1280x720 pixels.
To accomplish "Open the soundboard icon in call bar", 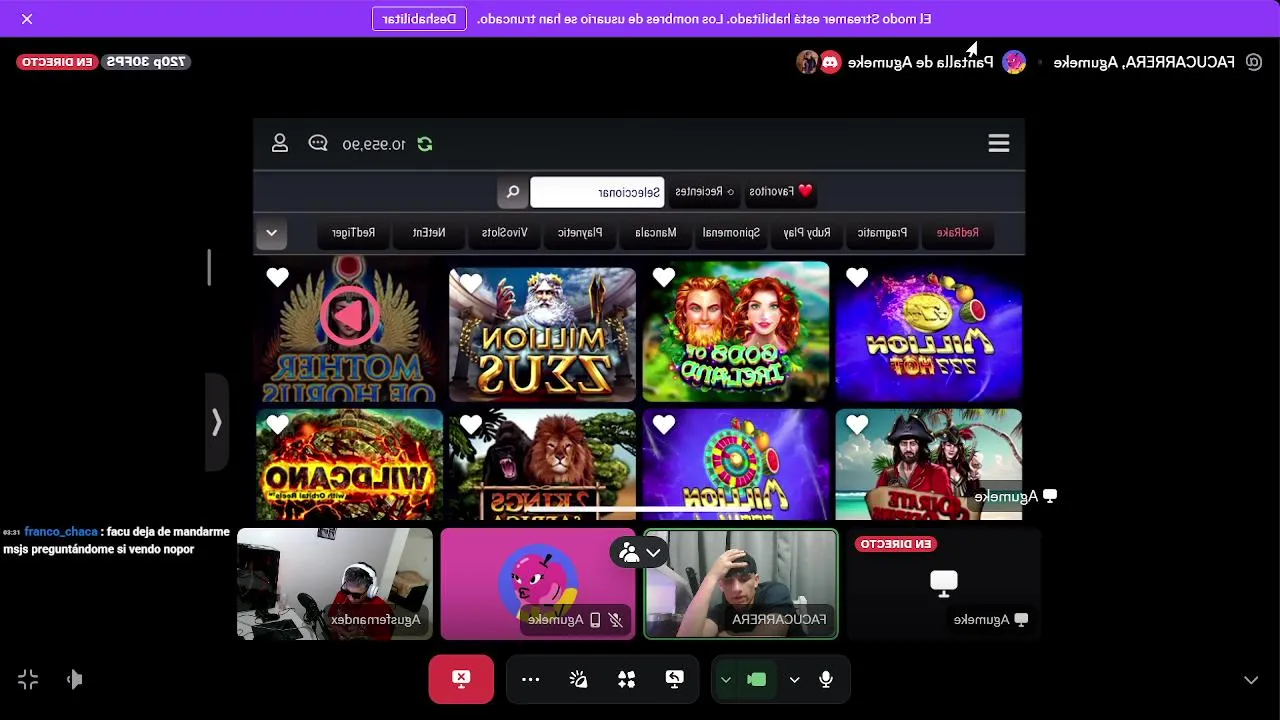I will [578, 680].
